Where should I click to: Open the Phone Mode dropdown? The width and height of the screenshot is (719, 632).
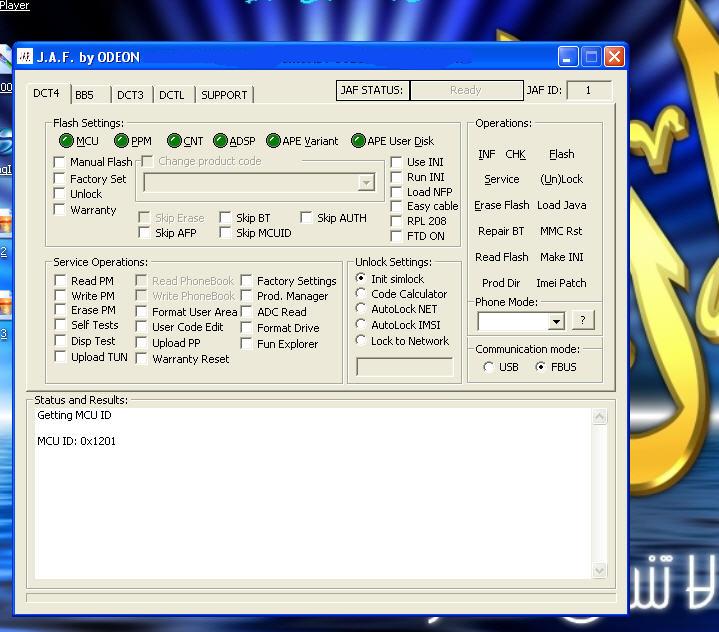pyautogui.click(x=556, y=322)
